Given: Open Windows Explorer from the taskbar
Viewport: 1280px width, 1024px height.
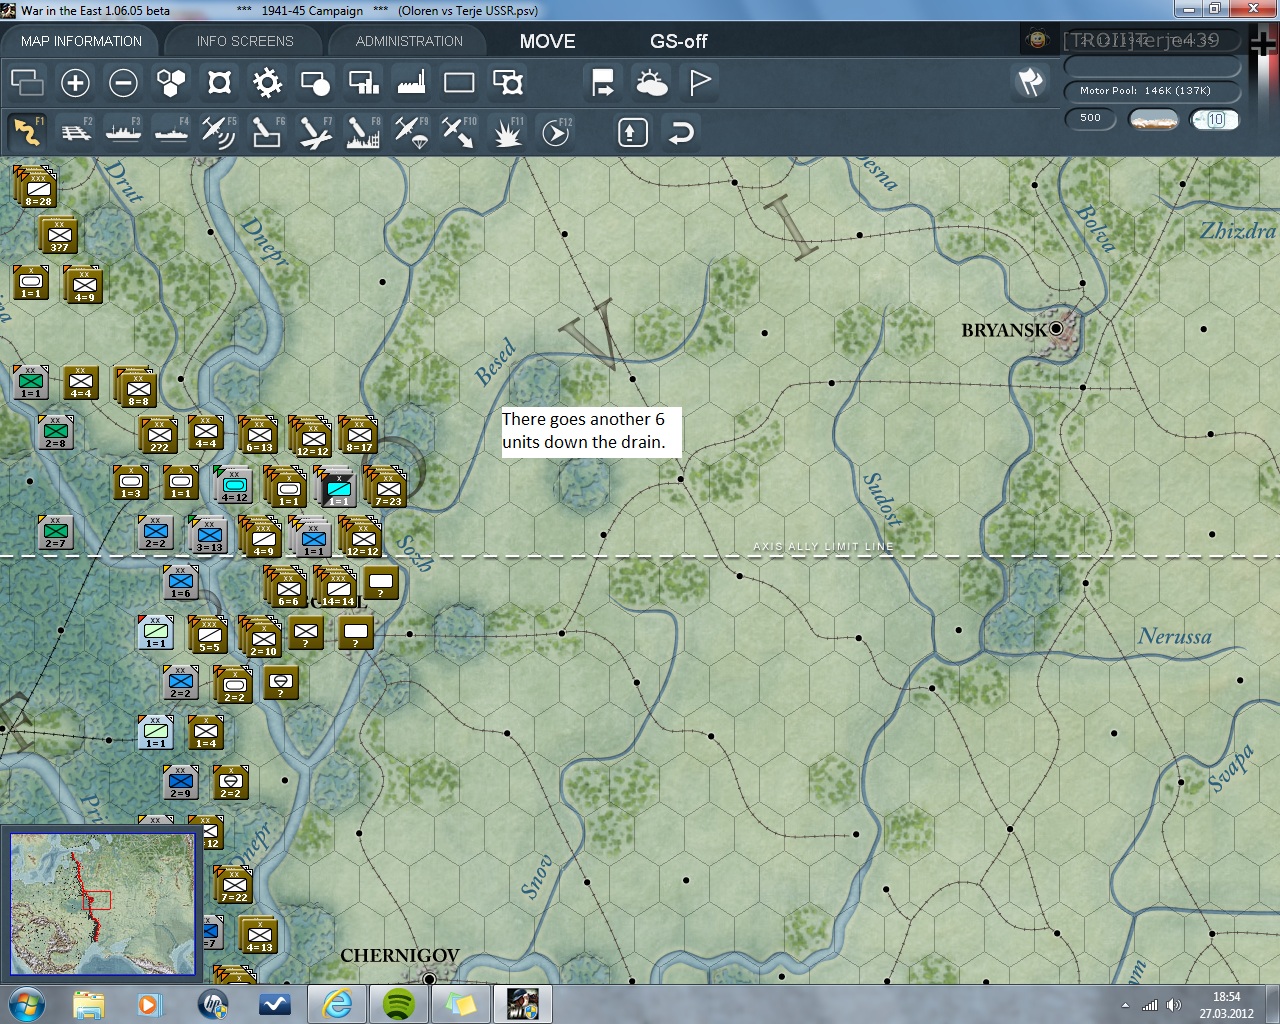Looking at the screenshot, I should click(x=88, y=1004).
